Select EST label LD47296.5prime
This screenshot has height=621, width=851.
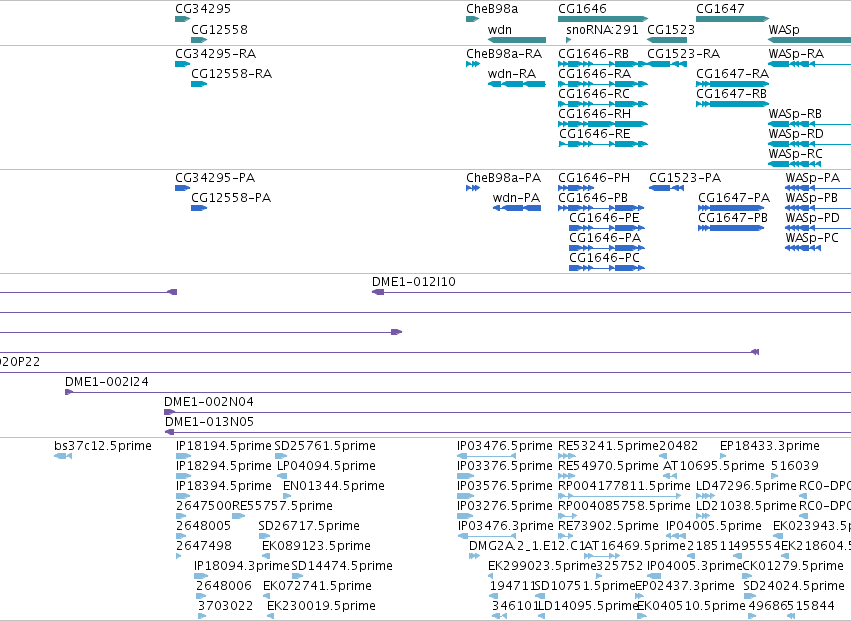pos(746,486)
